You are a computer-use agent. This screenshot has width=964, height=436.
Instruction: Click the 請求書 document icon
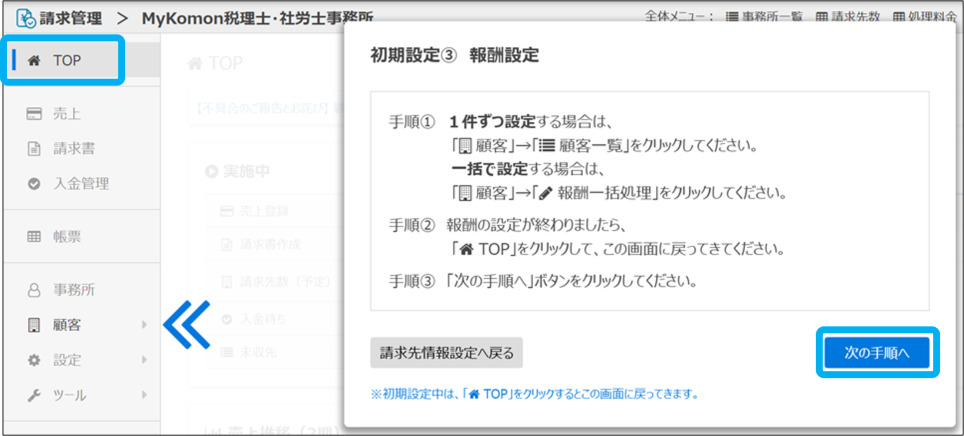[33, 148]
